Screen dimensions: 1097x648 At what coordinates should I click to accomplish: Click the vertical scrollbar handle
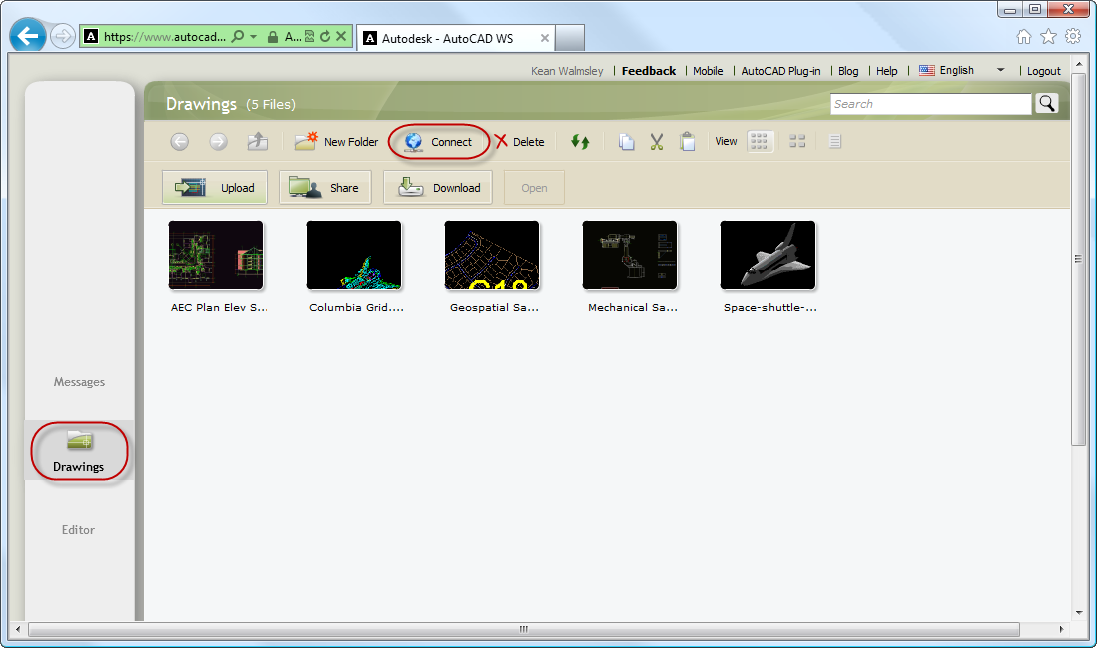point(1078,258)
